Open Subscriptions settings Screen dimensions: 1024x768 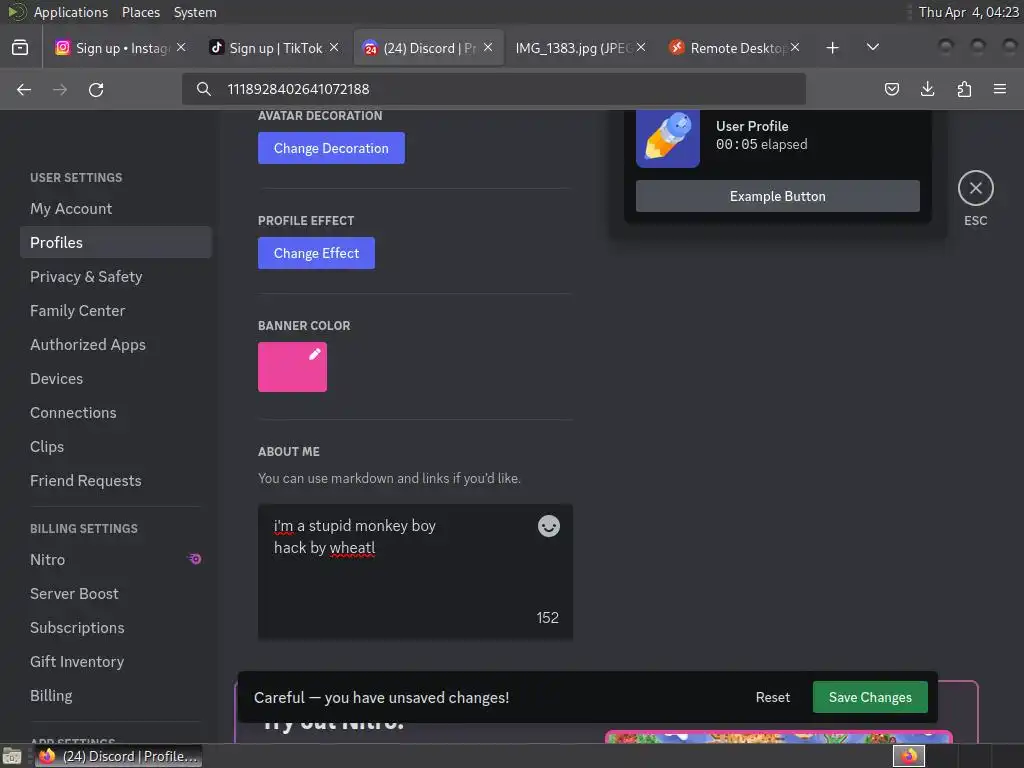pos(116,628)
